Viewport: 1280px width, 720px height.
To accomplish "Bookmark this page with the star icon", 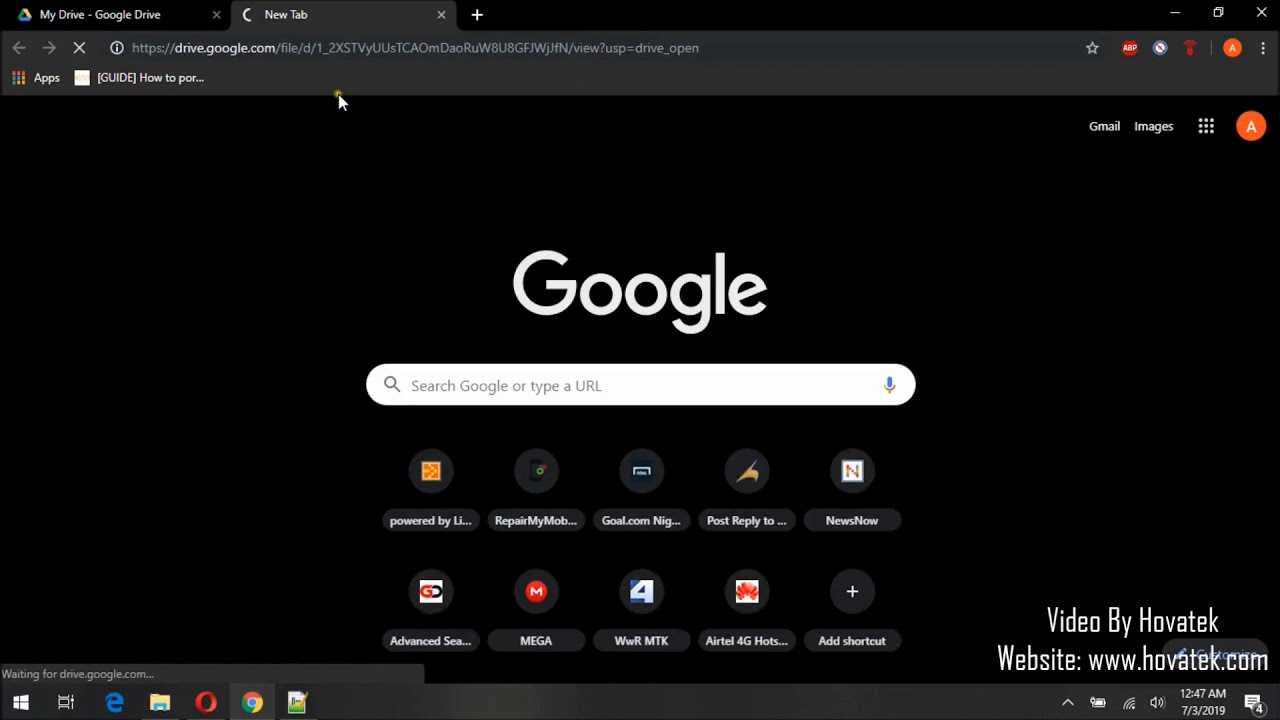I will (x=1092, y=48).
